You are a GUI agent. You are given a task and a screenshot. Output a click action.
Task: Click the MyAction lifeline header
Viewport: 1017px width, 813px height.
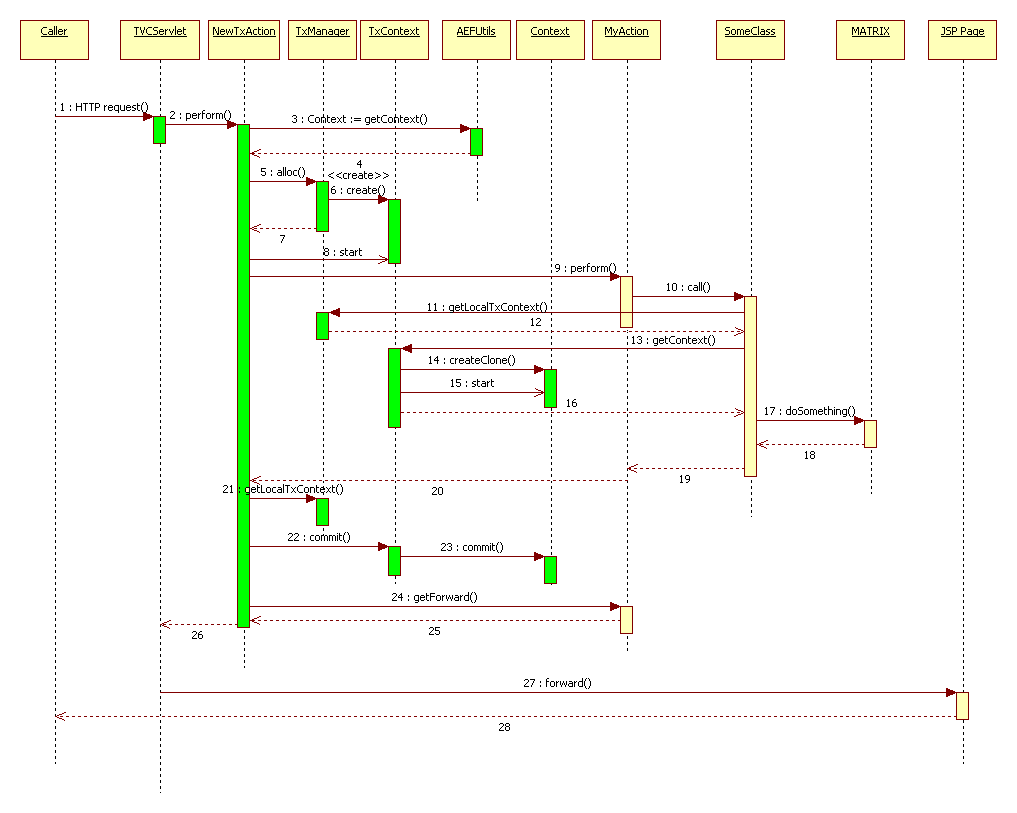626,40
